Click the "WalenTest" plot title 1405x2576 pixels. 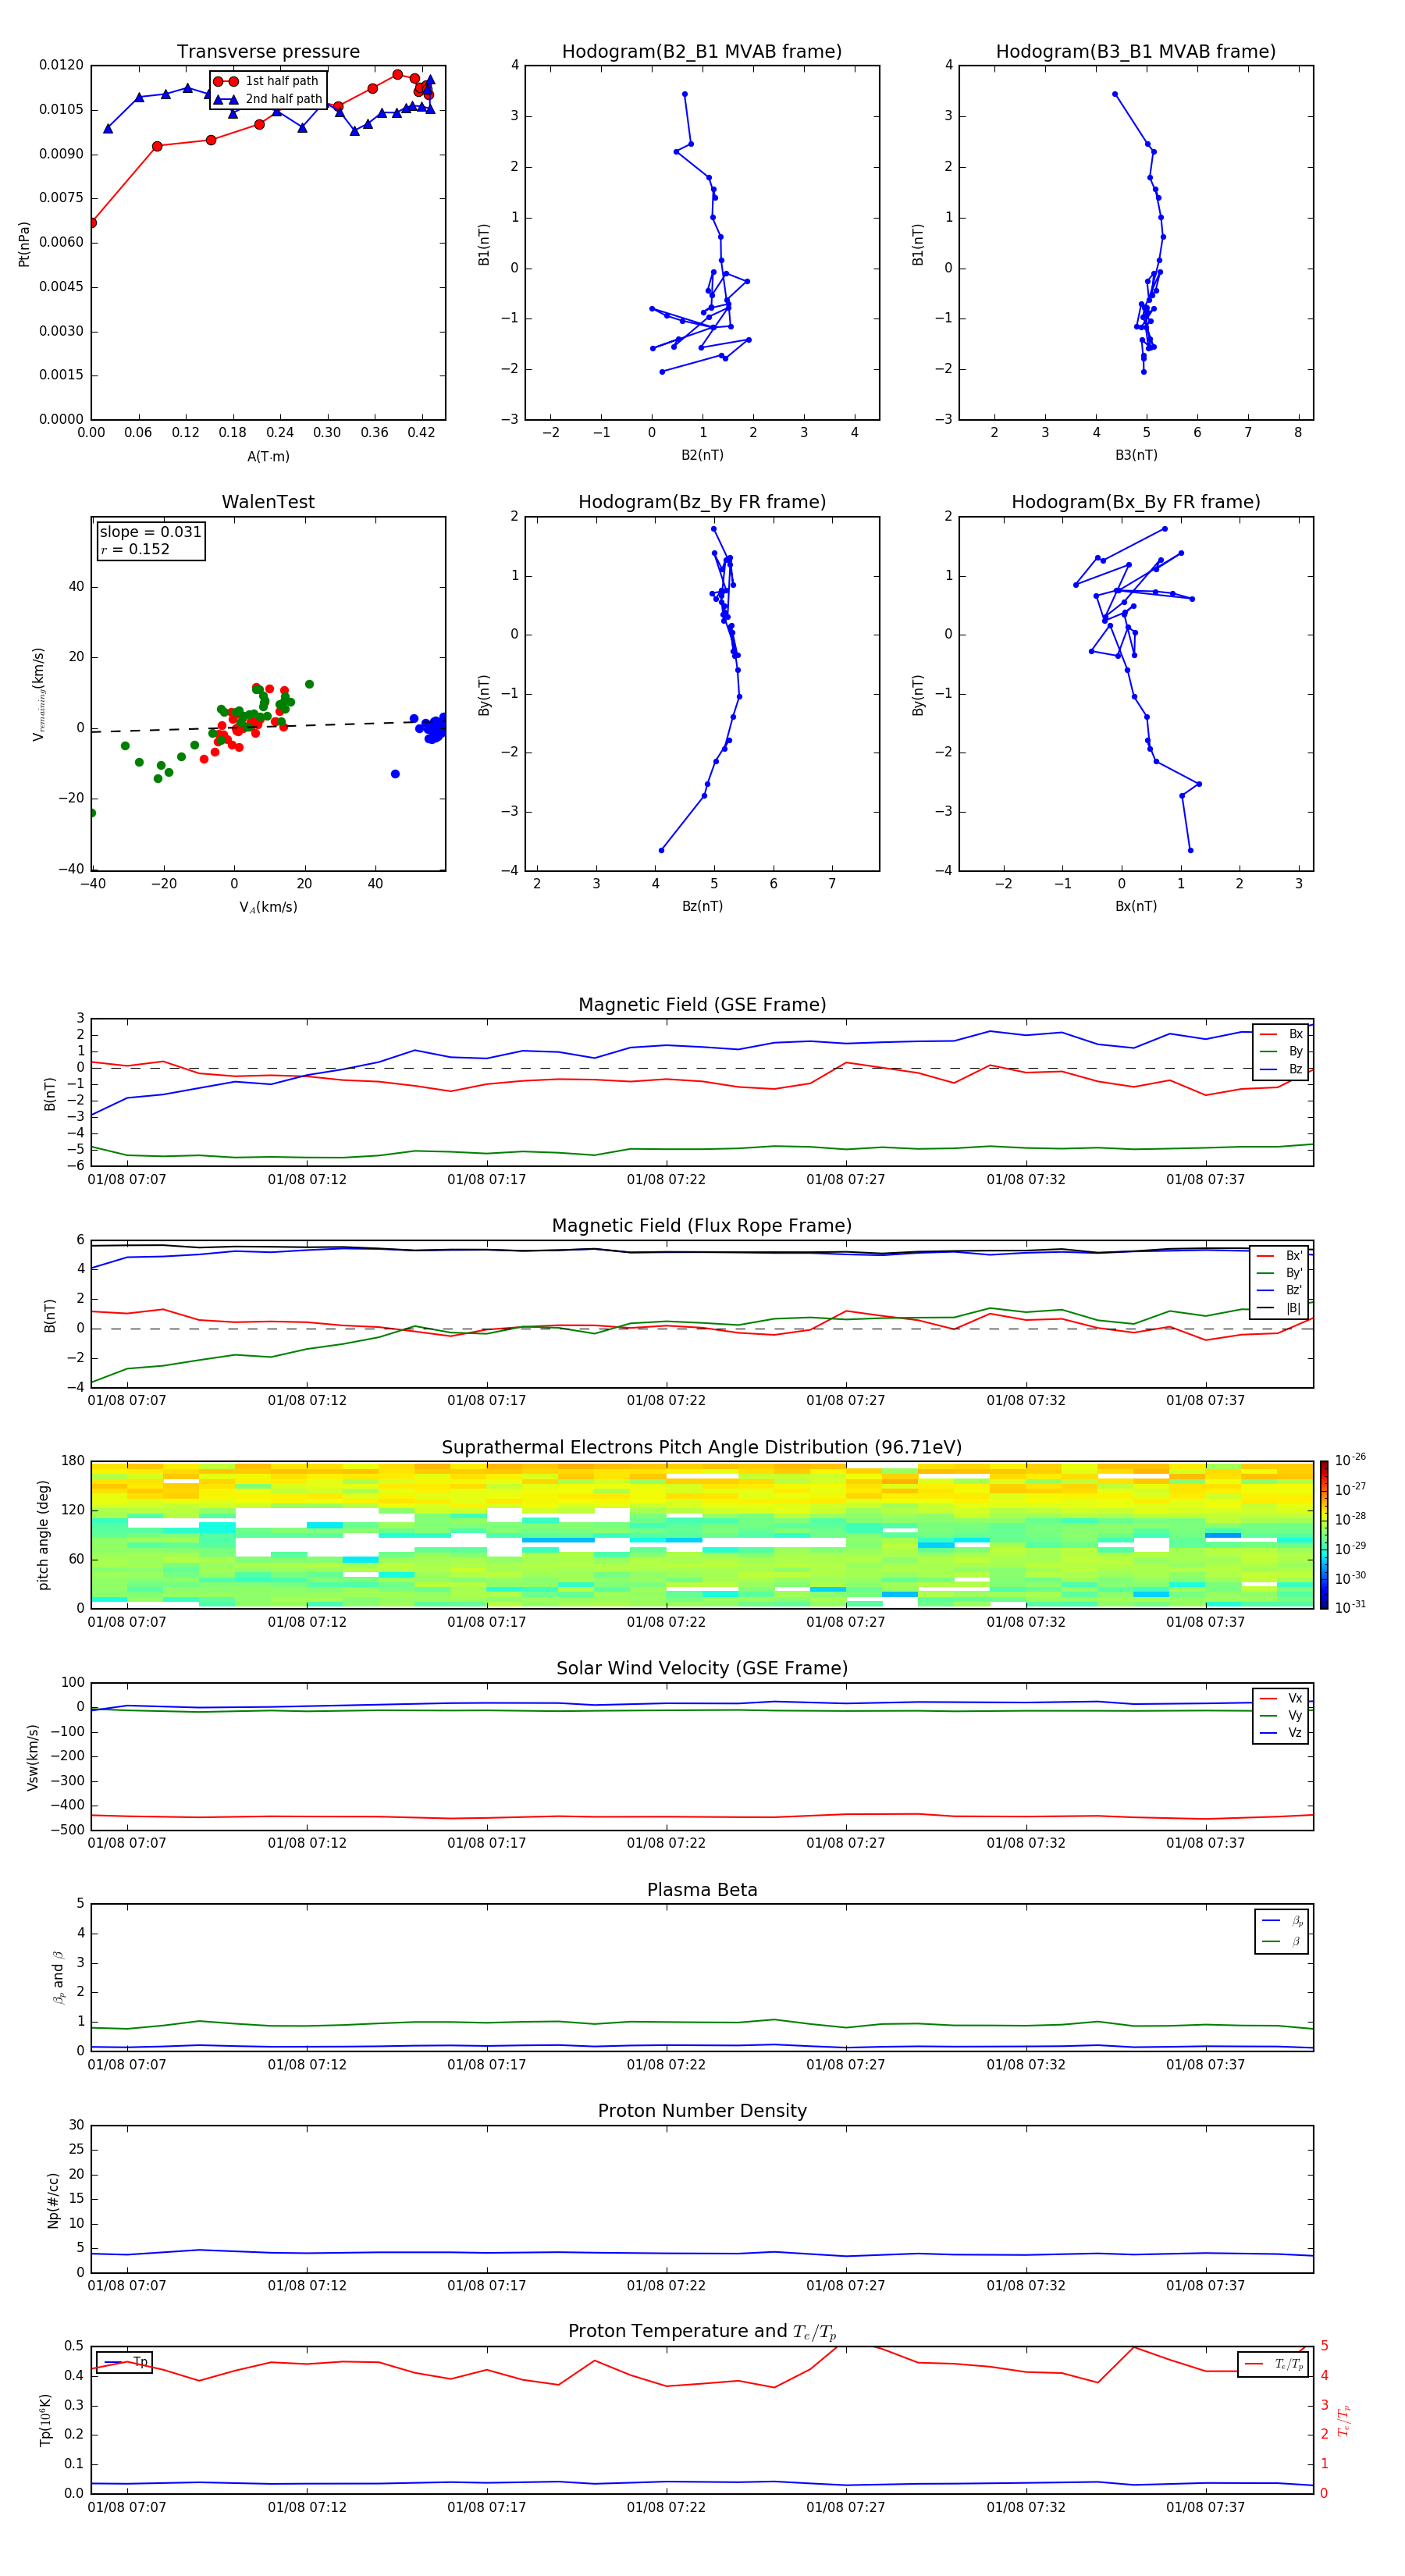[268, 502]
